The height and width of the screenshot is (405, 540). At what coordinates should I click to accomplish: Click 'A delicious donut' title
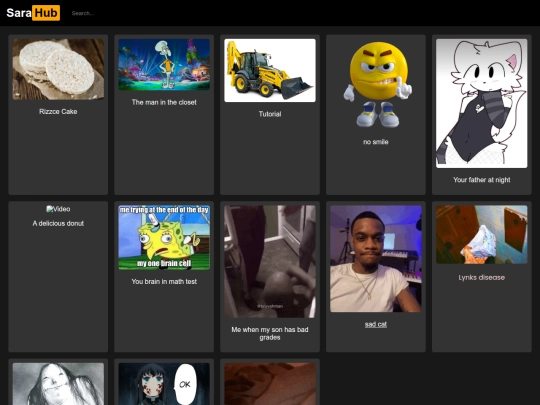[58, 224]
